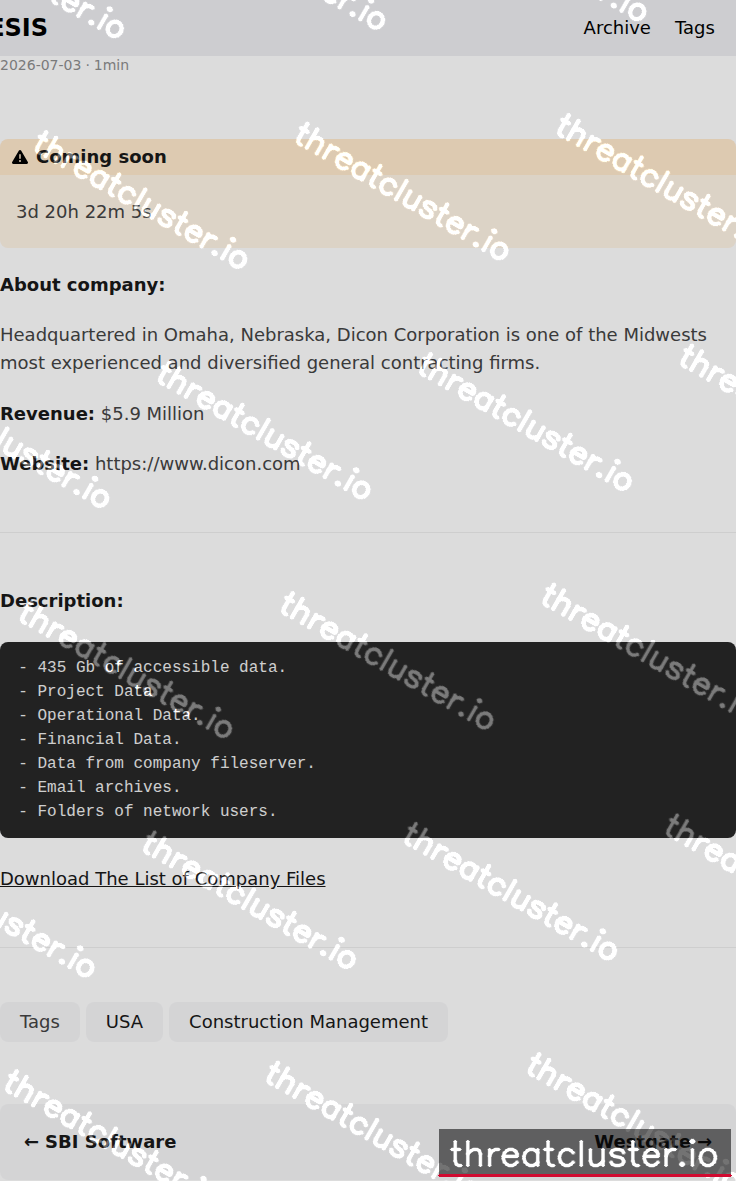The width and height of the screenshot is (736, 1181).
Task: Open the Tags page in header
Action: pyautogui.click(x=694, y=28)
